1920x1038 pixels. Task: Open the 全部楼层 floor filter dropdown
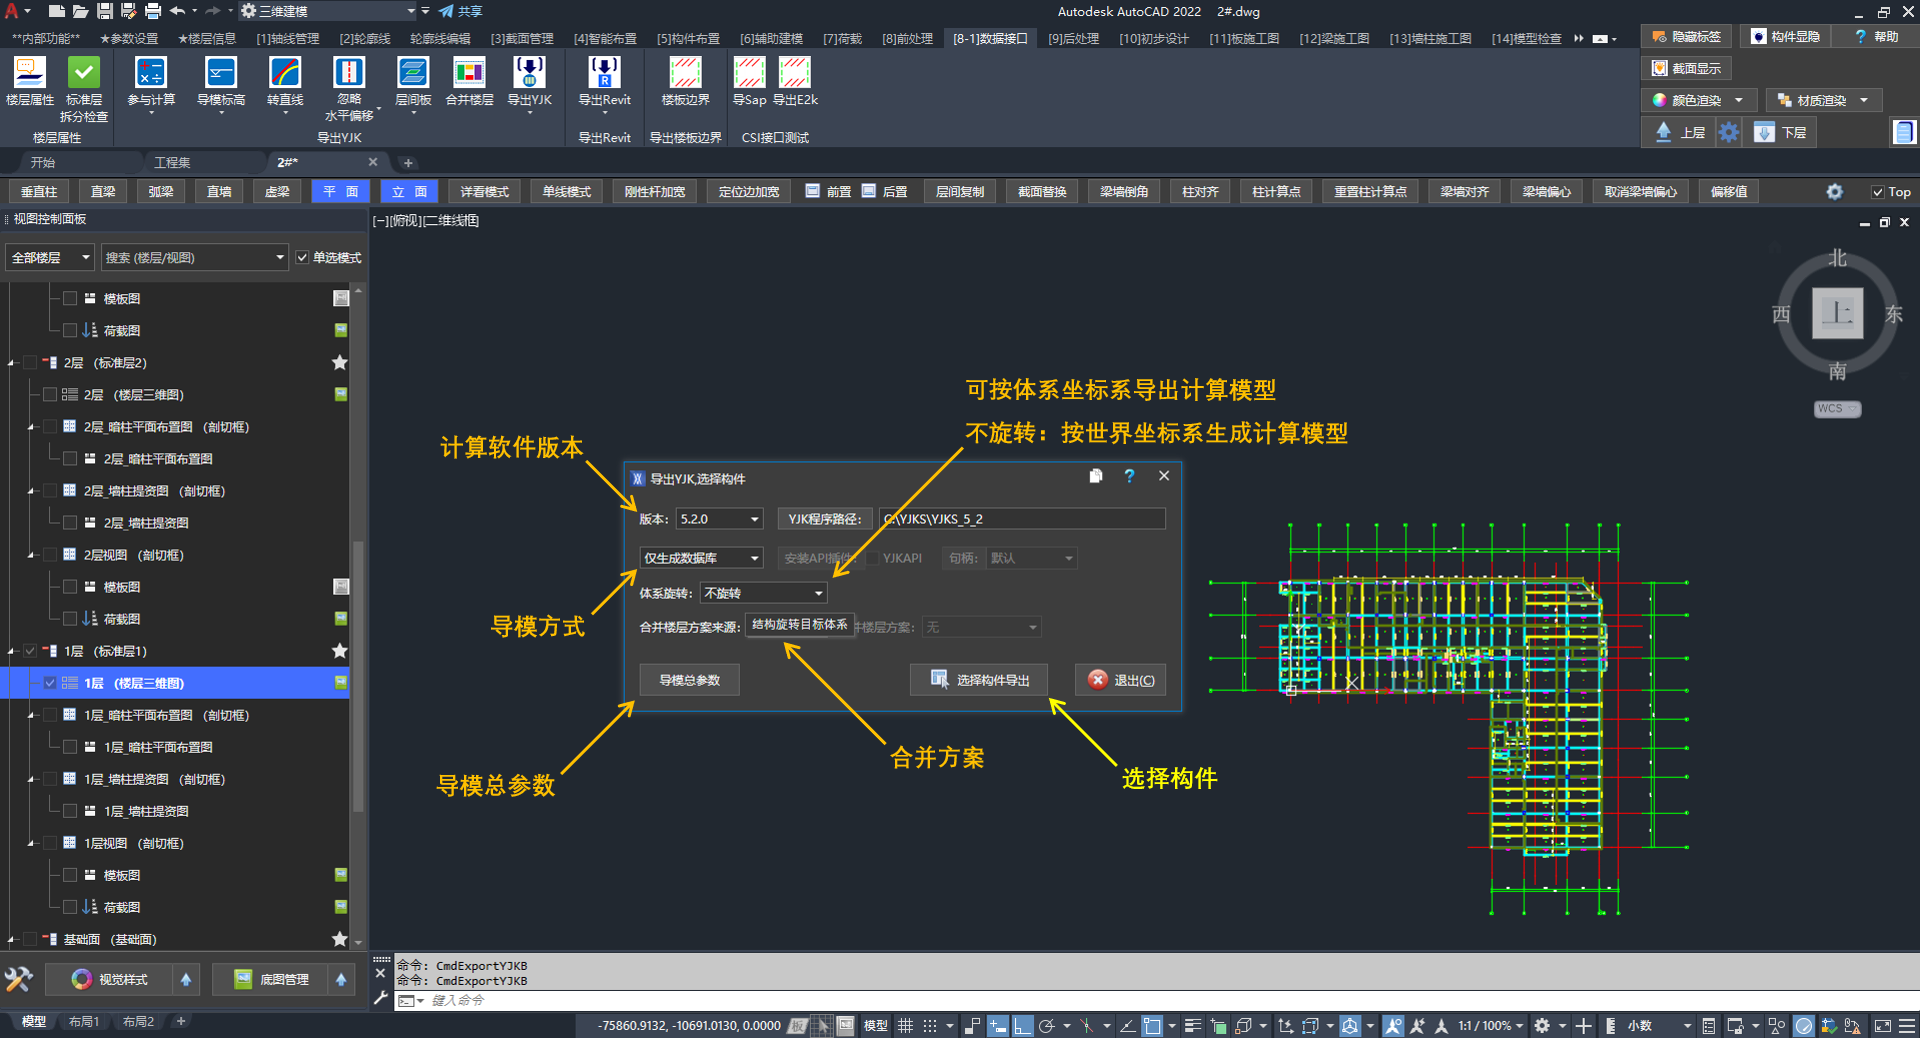50,258
